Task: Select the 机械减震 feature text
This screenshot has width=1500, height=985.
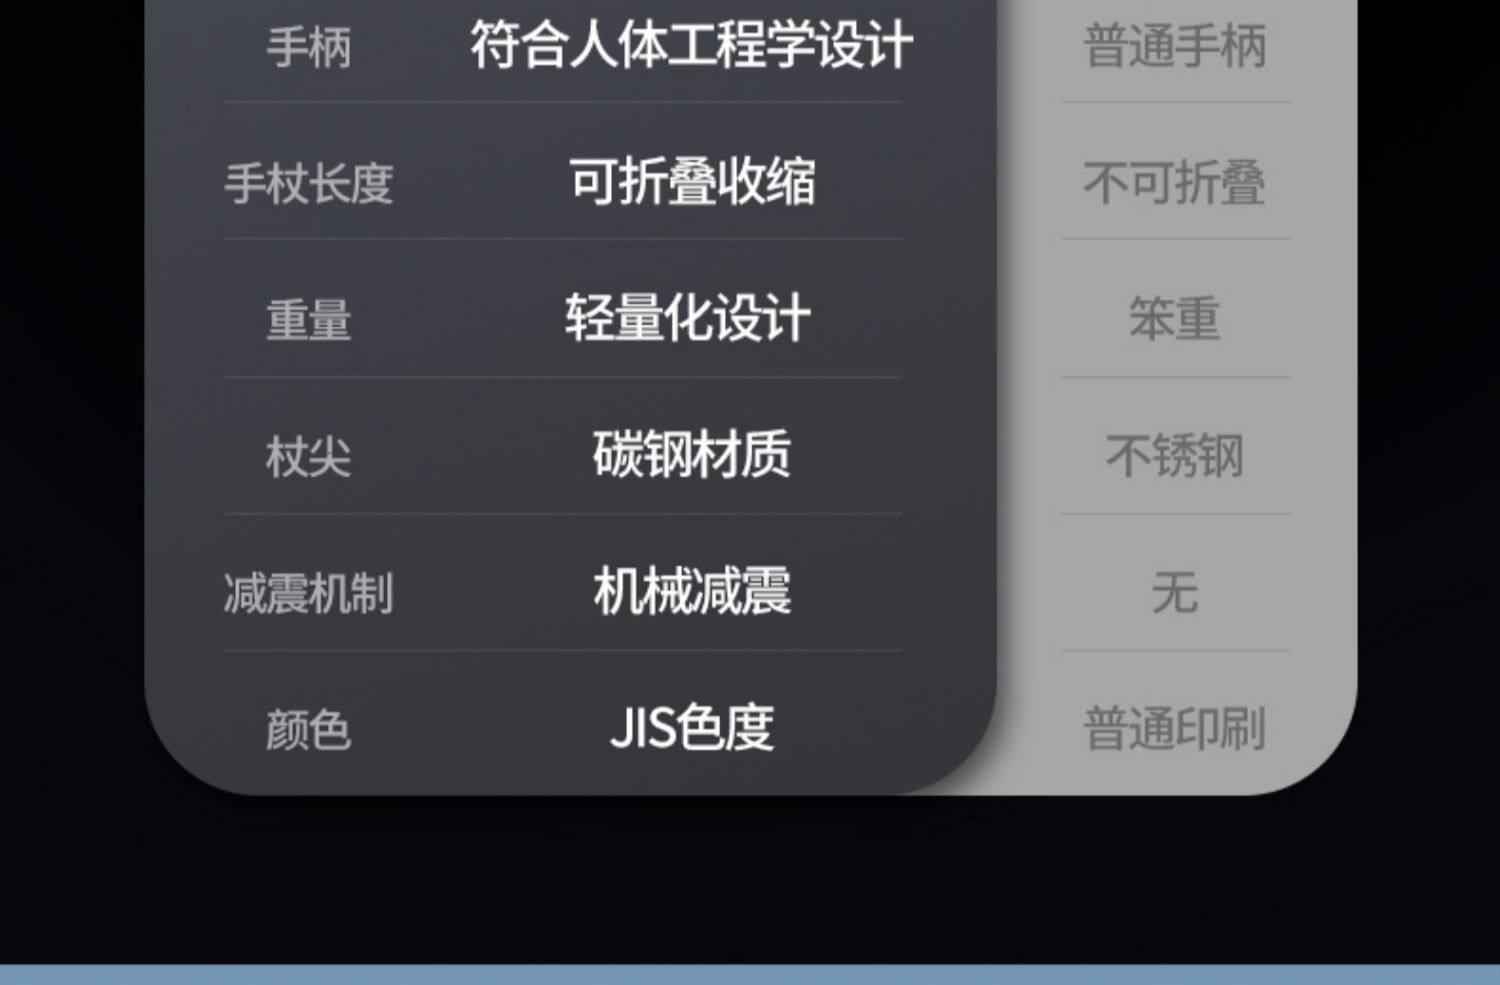Action: pyautogui.click(x=692, y=592)
